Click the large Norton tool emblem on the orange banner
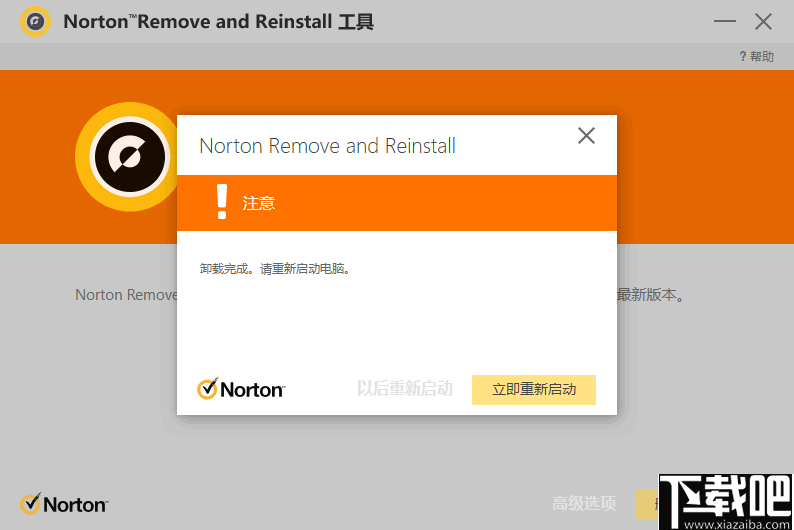 130,157
